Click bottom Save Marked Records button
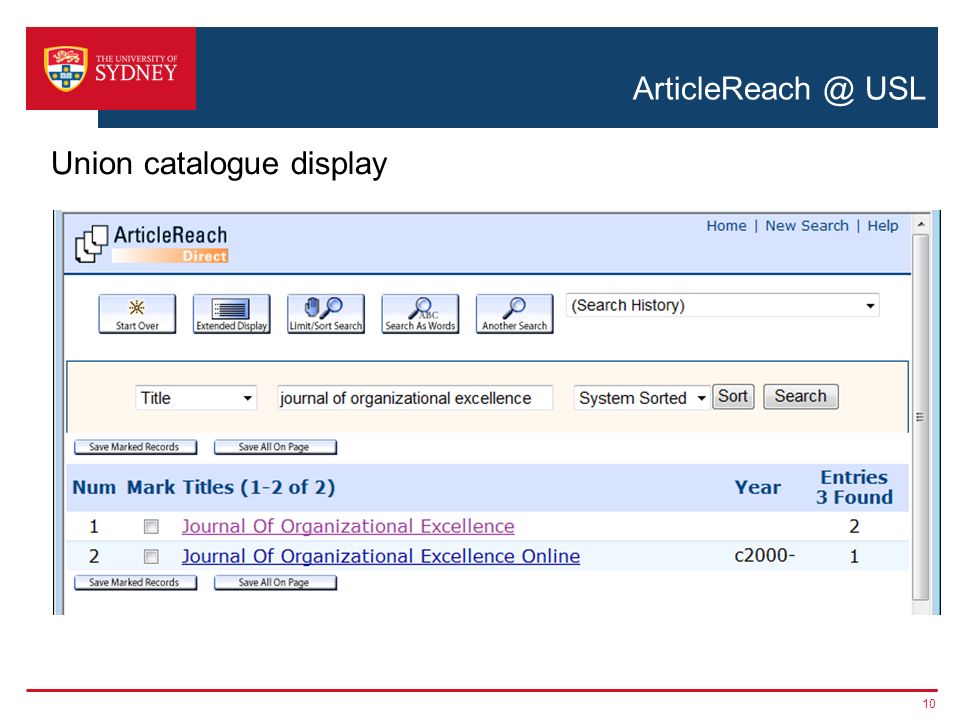960x720 pixels. 135,582
